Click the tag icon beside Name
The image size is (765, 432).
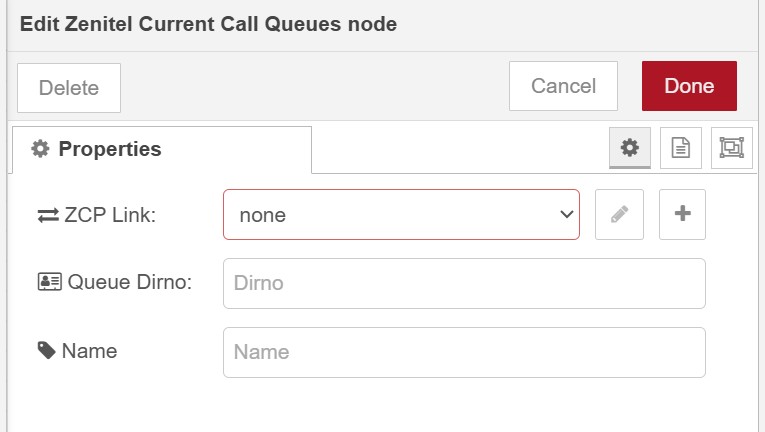pos(47,351)
